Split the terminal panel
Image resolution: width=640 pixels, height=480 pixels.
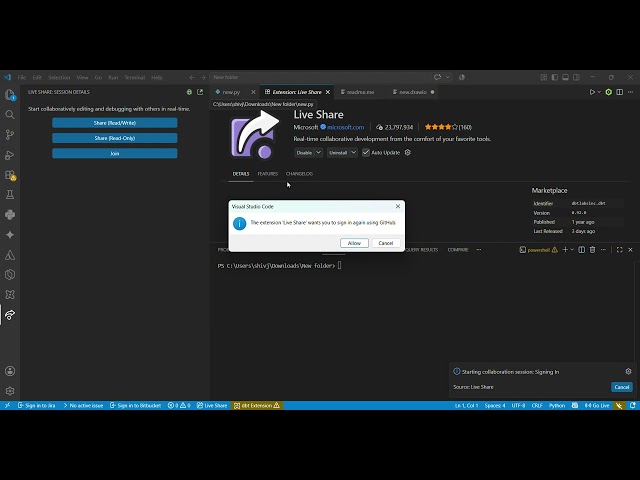(x=582, y=249)
